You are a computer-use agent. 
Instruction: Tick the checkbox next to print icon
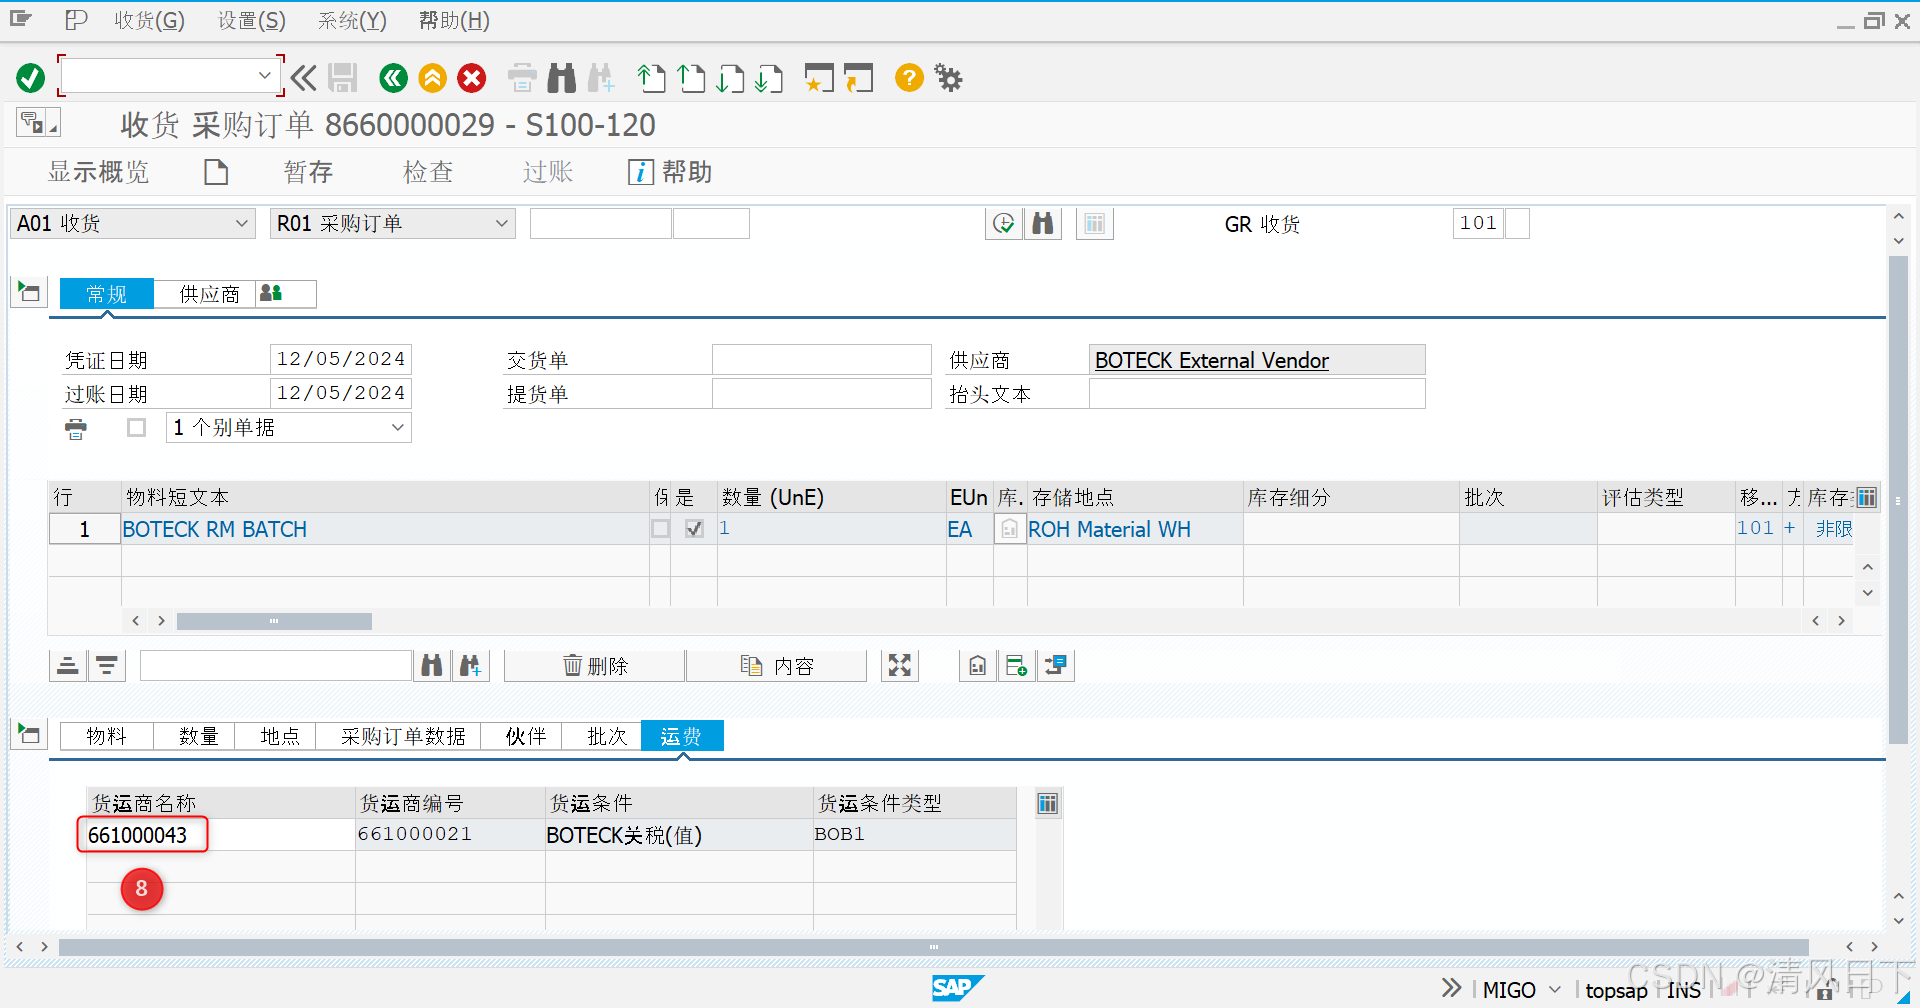(137, 428)
